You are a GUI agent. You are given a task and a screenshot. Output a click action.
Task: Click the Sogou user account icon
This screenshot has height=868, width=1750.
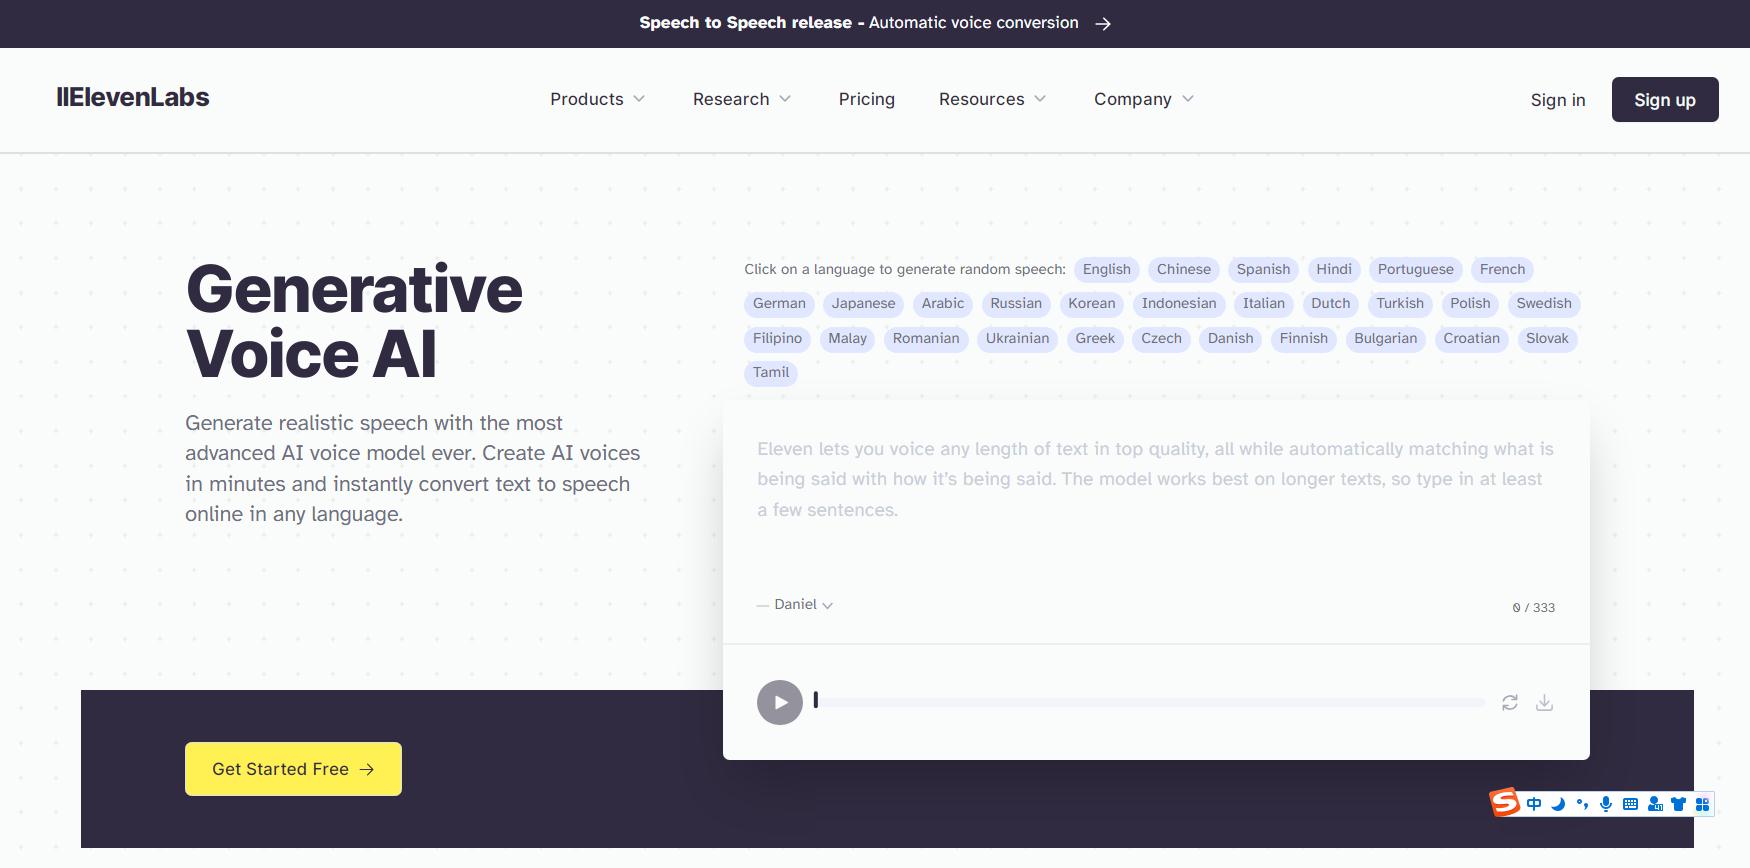coord(1655,804)
